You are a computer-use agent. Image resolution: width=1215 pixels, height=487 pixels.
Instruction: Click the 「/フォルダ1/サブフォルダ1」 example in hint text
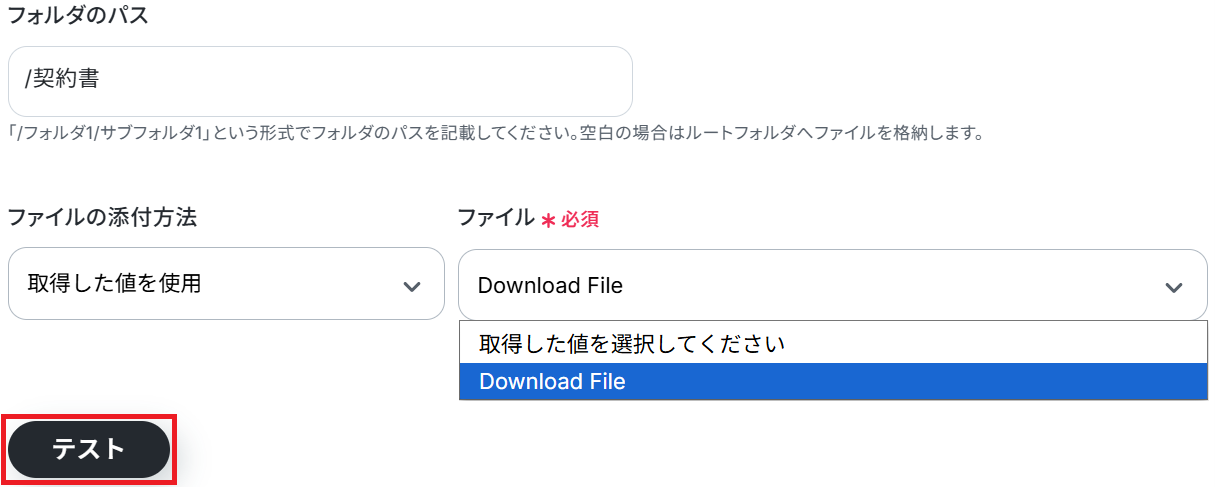coord(107,133)
